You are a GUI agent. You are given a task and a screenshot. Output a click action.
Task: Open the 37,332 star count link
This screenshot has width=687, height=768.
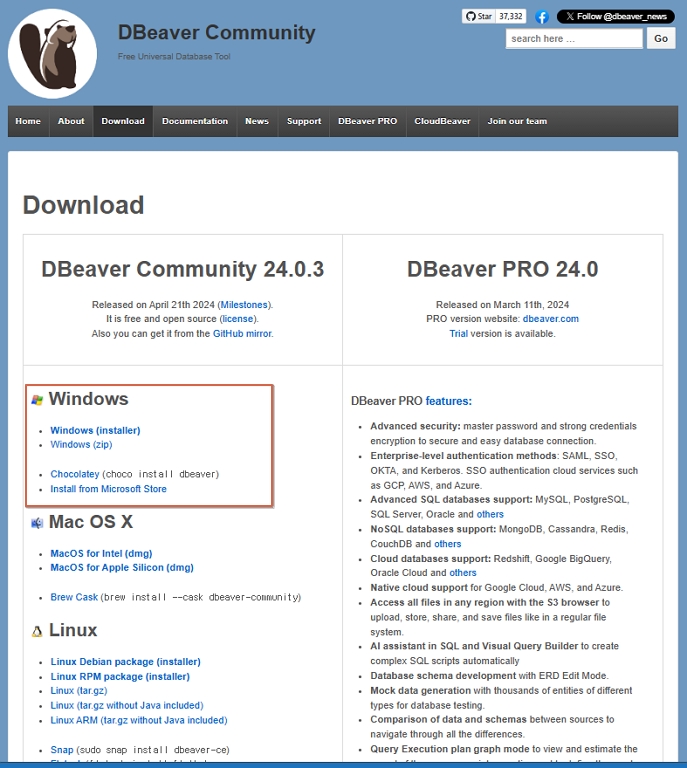(511, 16)
